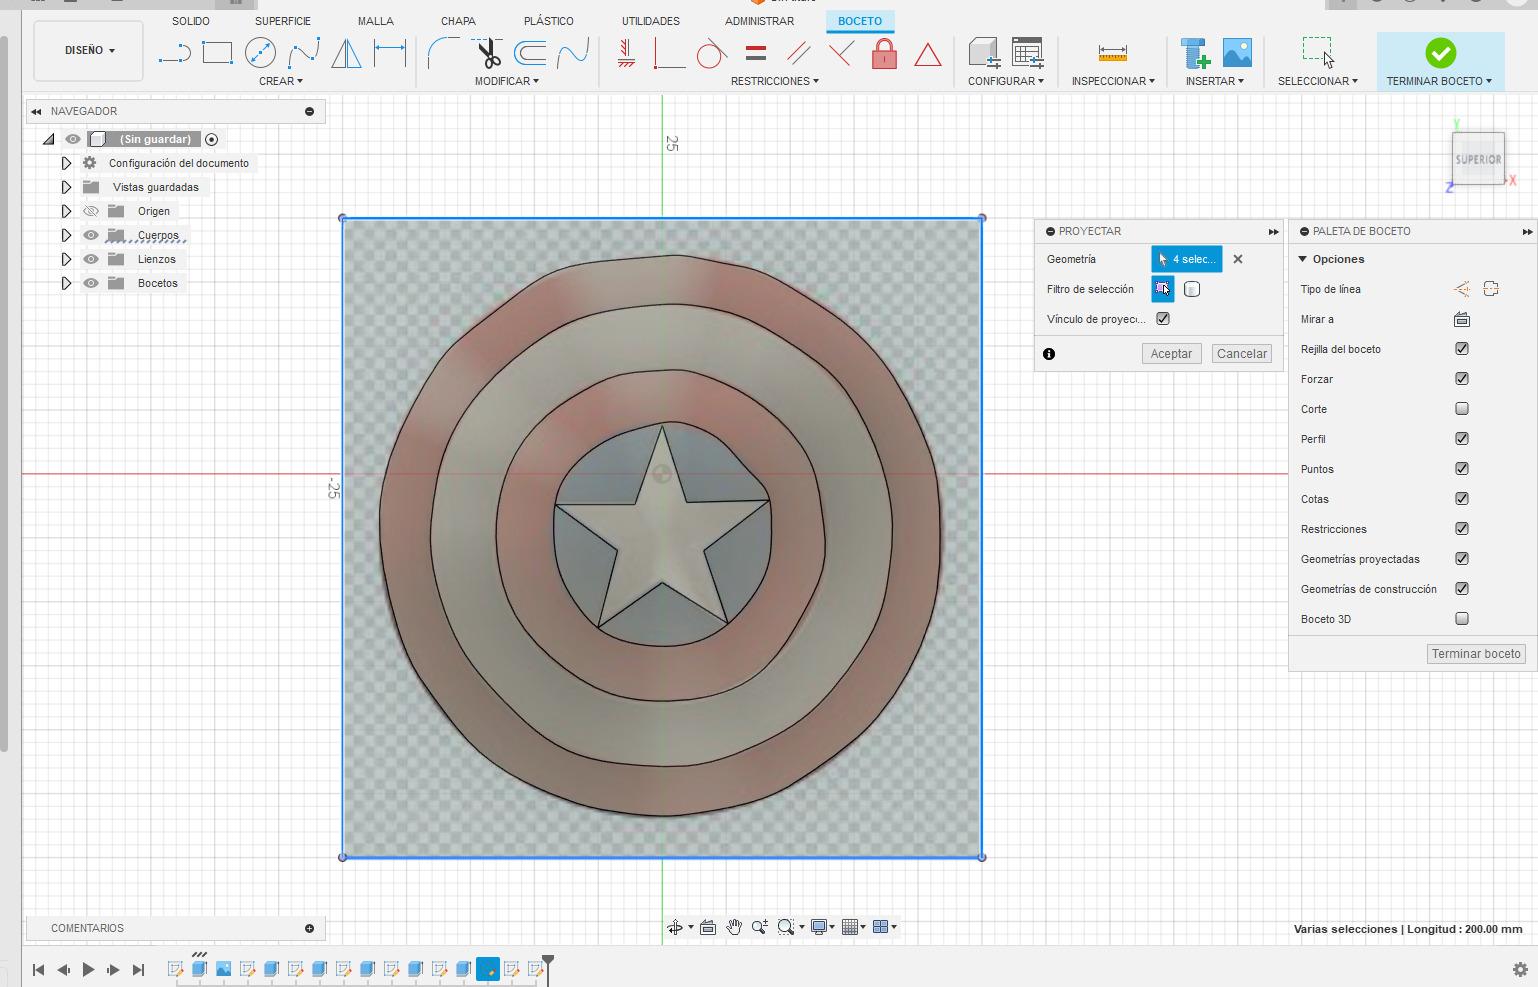Open the RESTRICCIONES dropdown menu

(x=774, y=81)
